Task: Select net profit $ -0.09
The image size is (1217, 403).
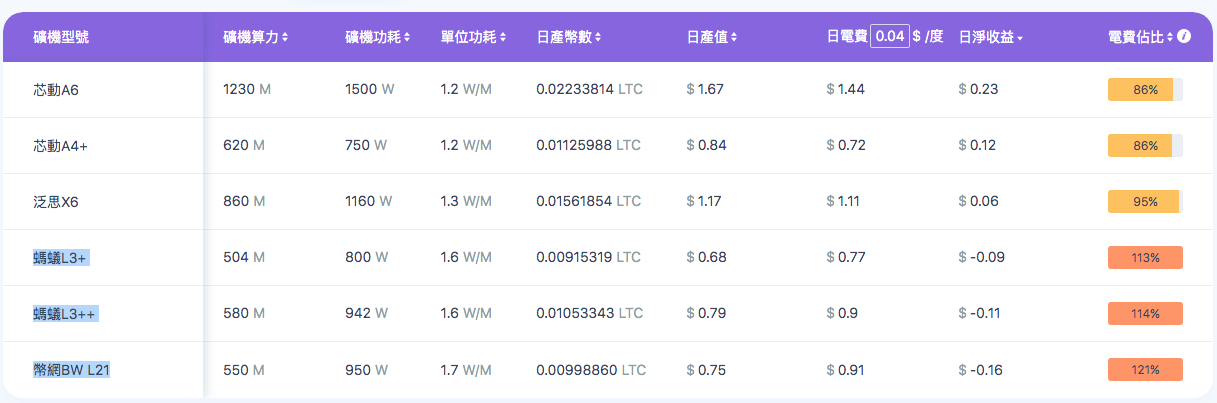Action: pyautogui.click(x=982, y=257)
